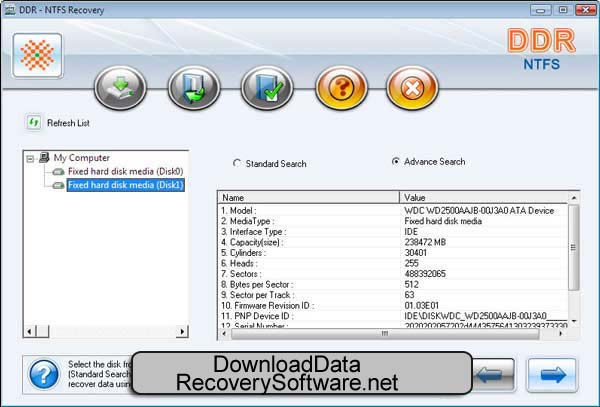Open help with the question mark toolbar button
The width and height of the screenshot is (600, 407).
[x=341, y=88]
